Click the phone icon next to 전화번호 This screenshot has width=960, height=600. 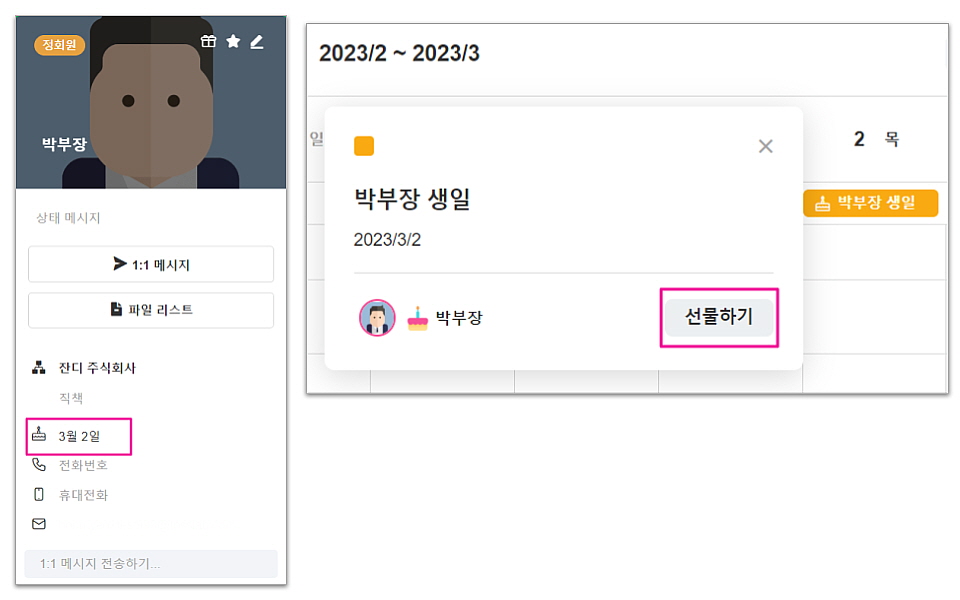(39, 465)
